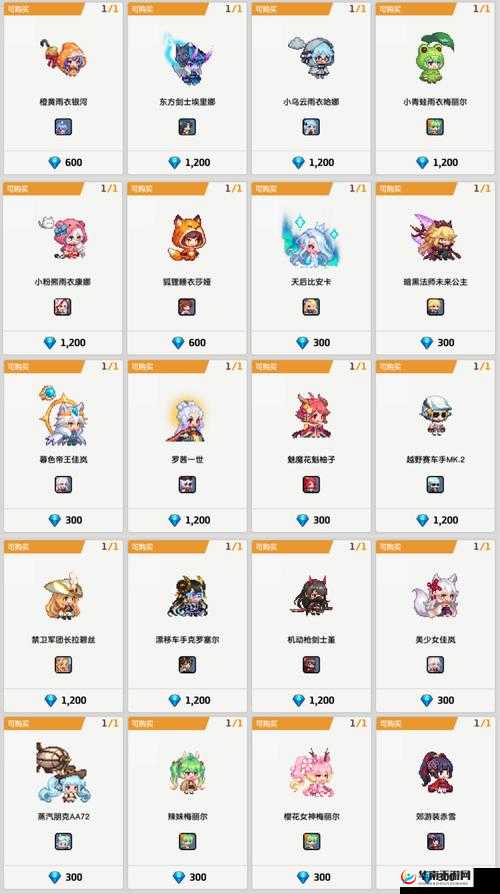Click the red hero portrait under 魅魔花魁柚子
This screenshot has height=894, width=500.
311,485
